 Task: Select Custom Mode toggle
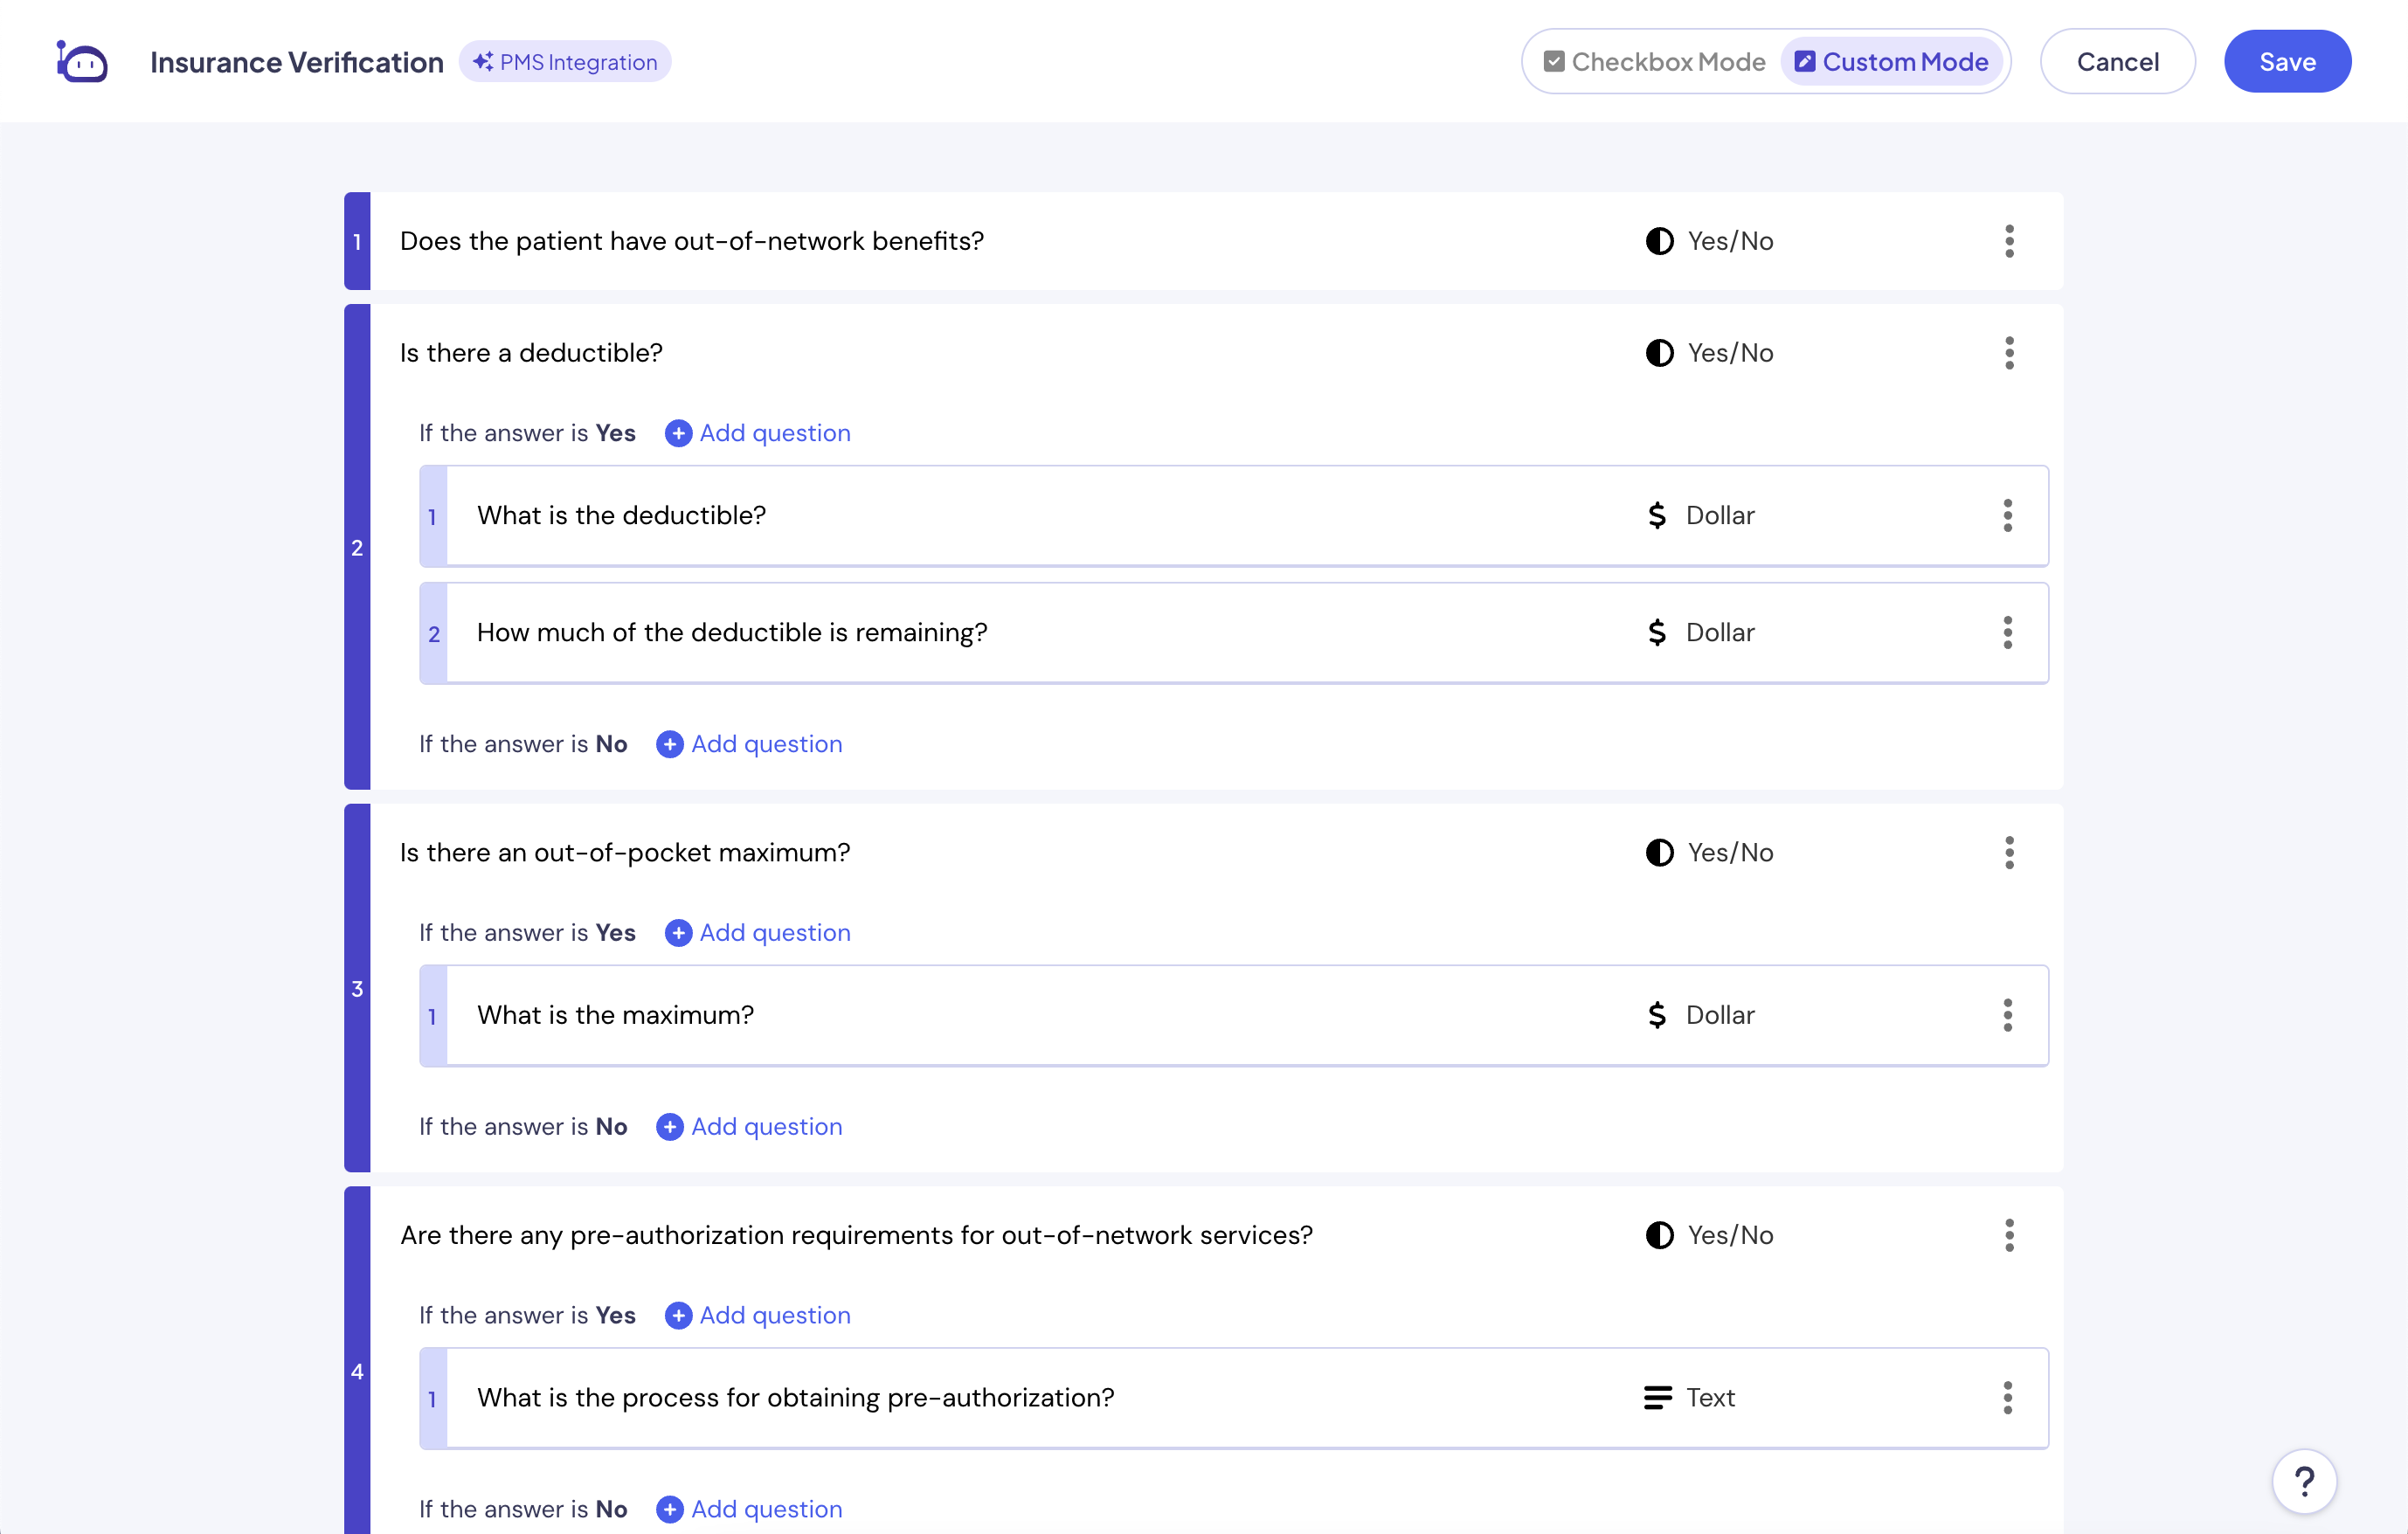(x=1891, y=62)
